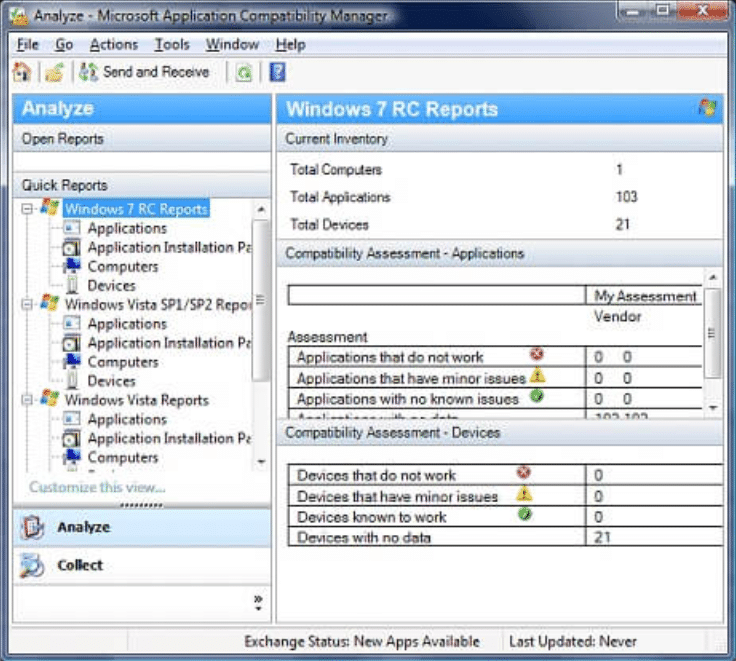Click the Customize this view link
The image size is (736, 661).
[97, 487]
